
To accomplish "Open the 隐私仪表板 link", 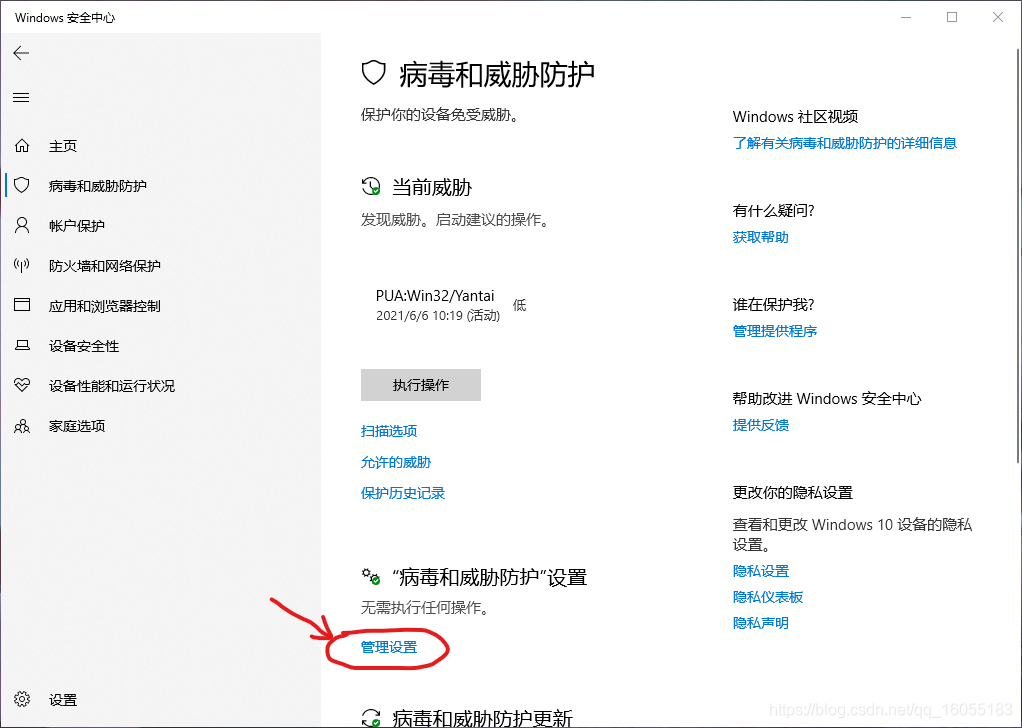I will (768, 597).
